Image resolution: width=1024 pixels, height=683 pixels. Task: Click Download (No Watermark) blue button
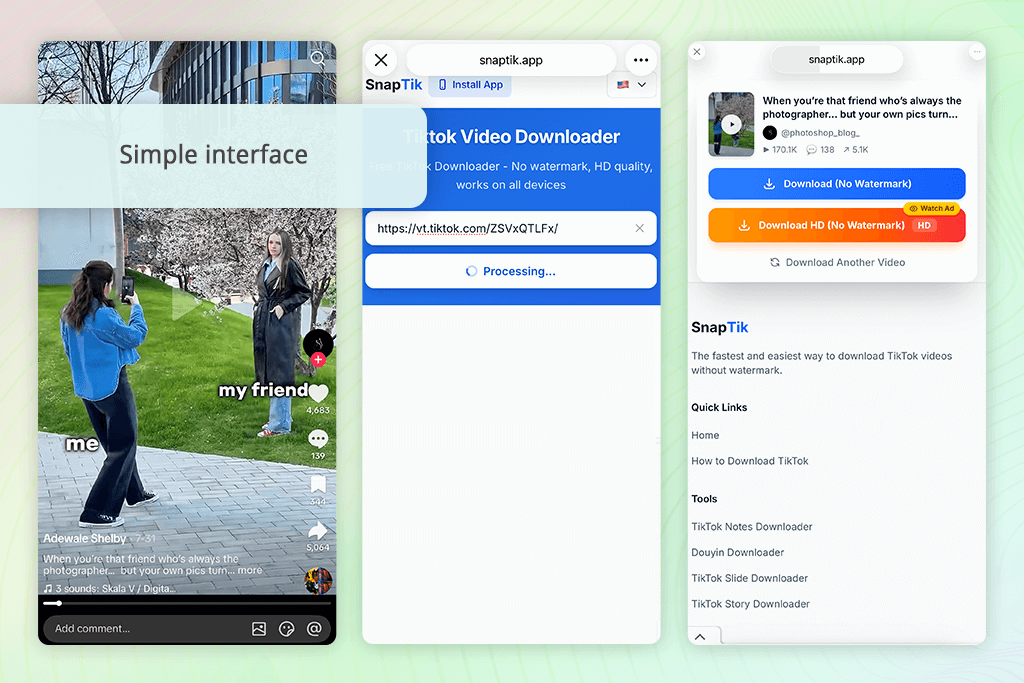point(837,183)
